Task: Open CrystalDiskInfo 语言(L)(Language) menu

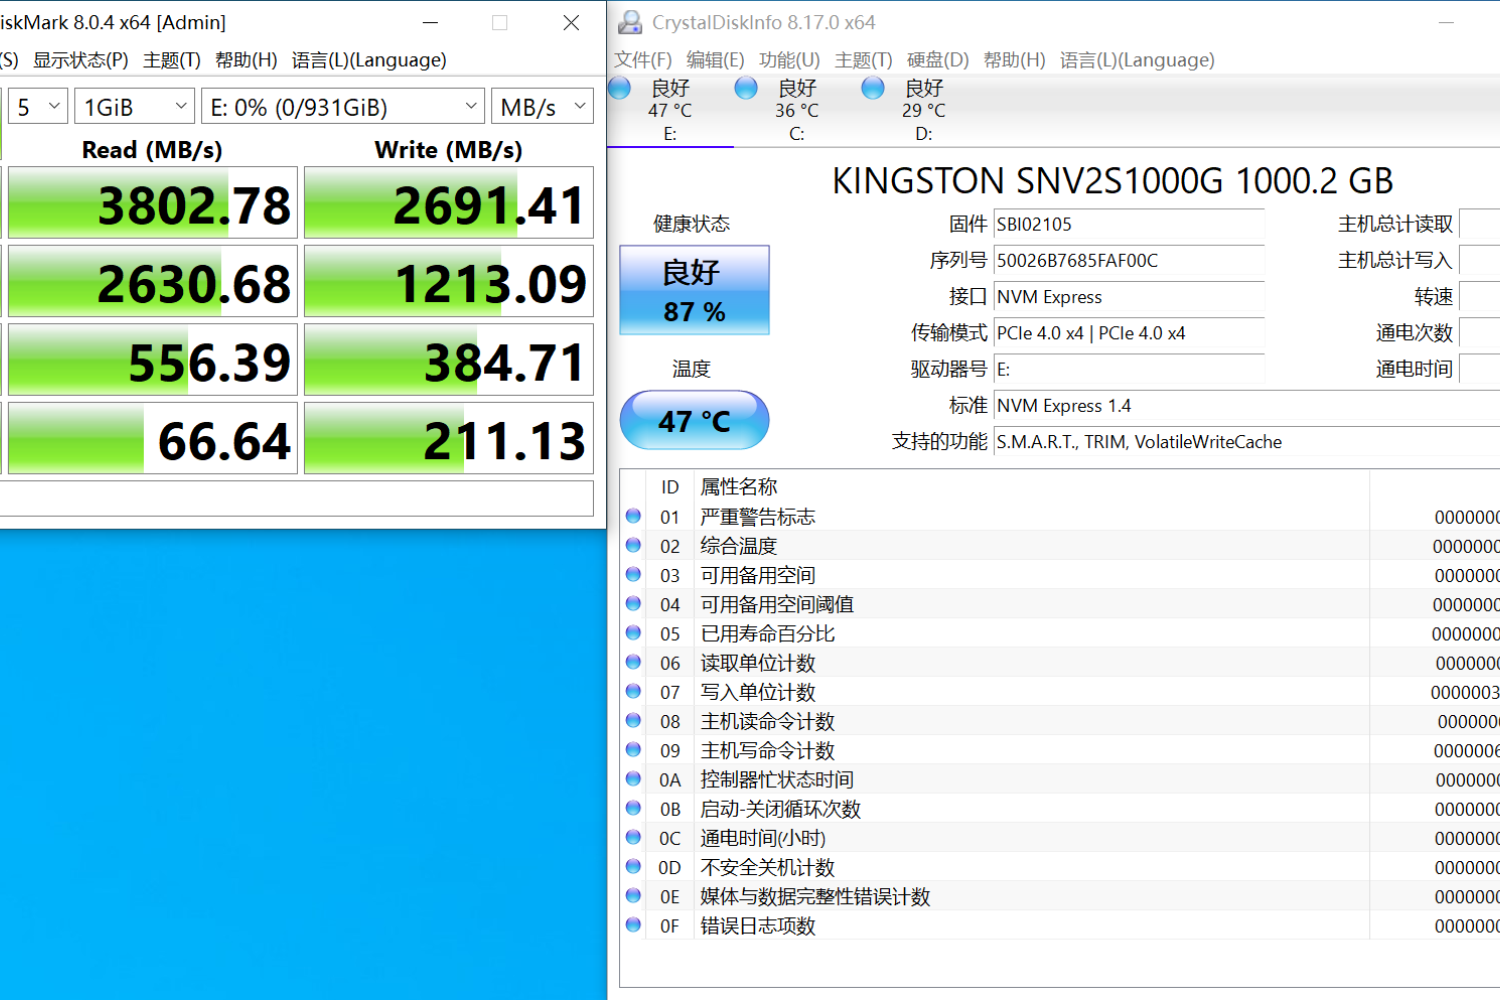Action: [1137, 60]
